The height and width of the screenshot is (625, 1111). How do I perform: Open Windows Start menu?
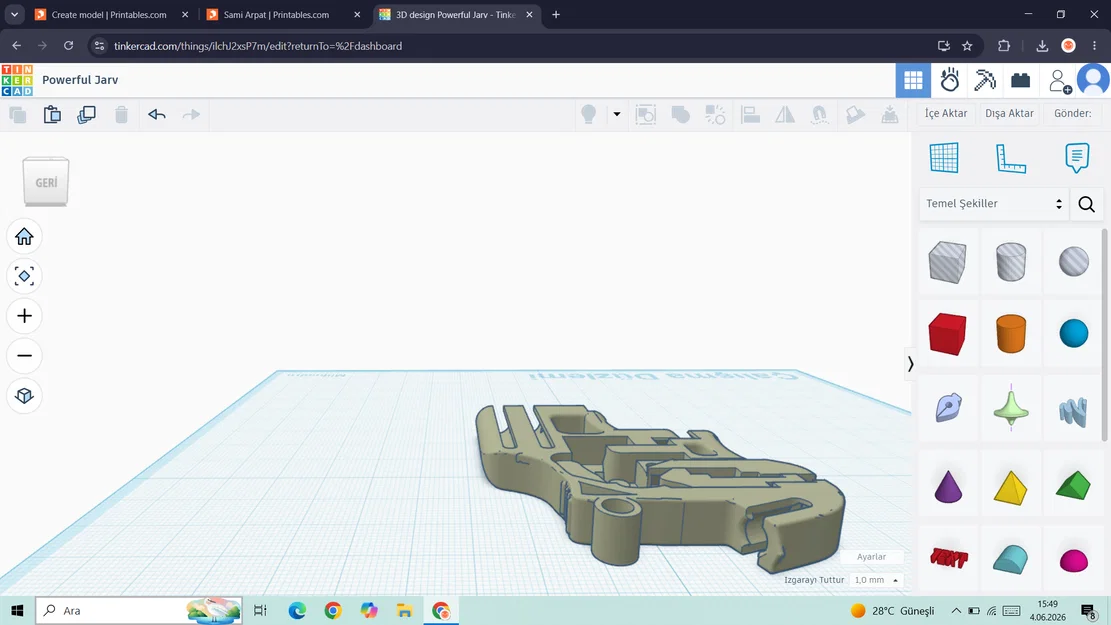point(17,610)
